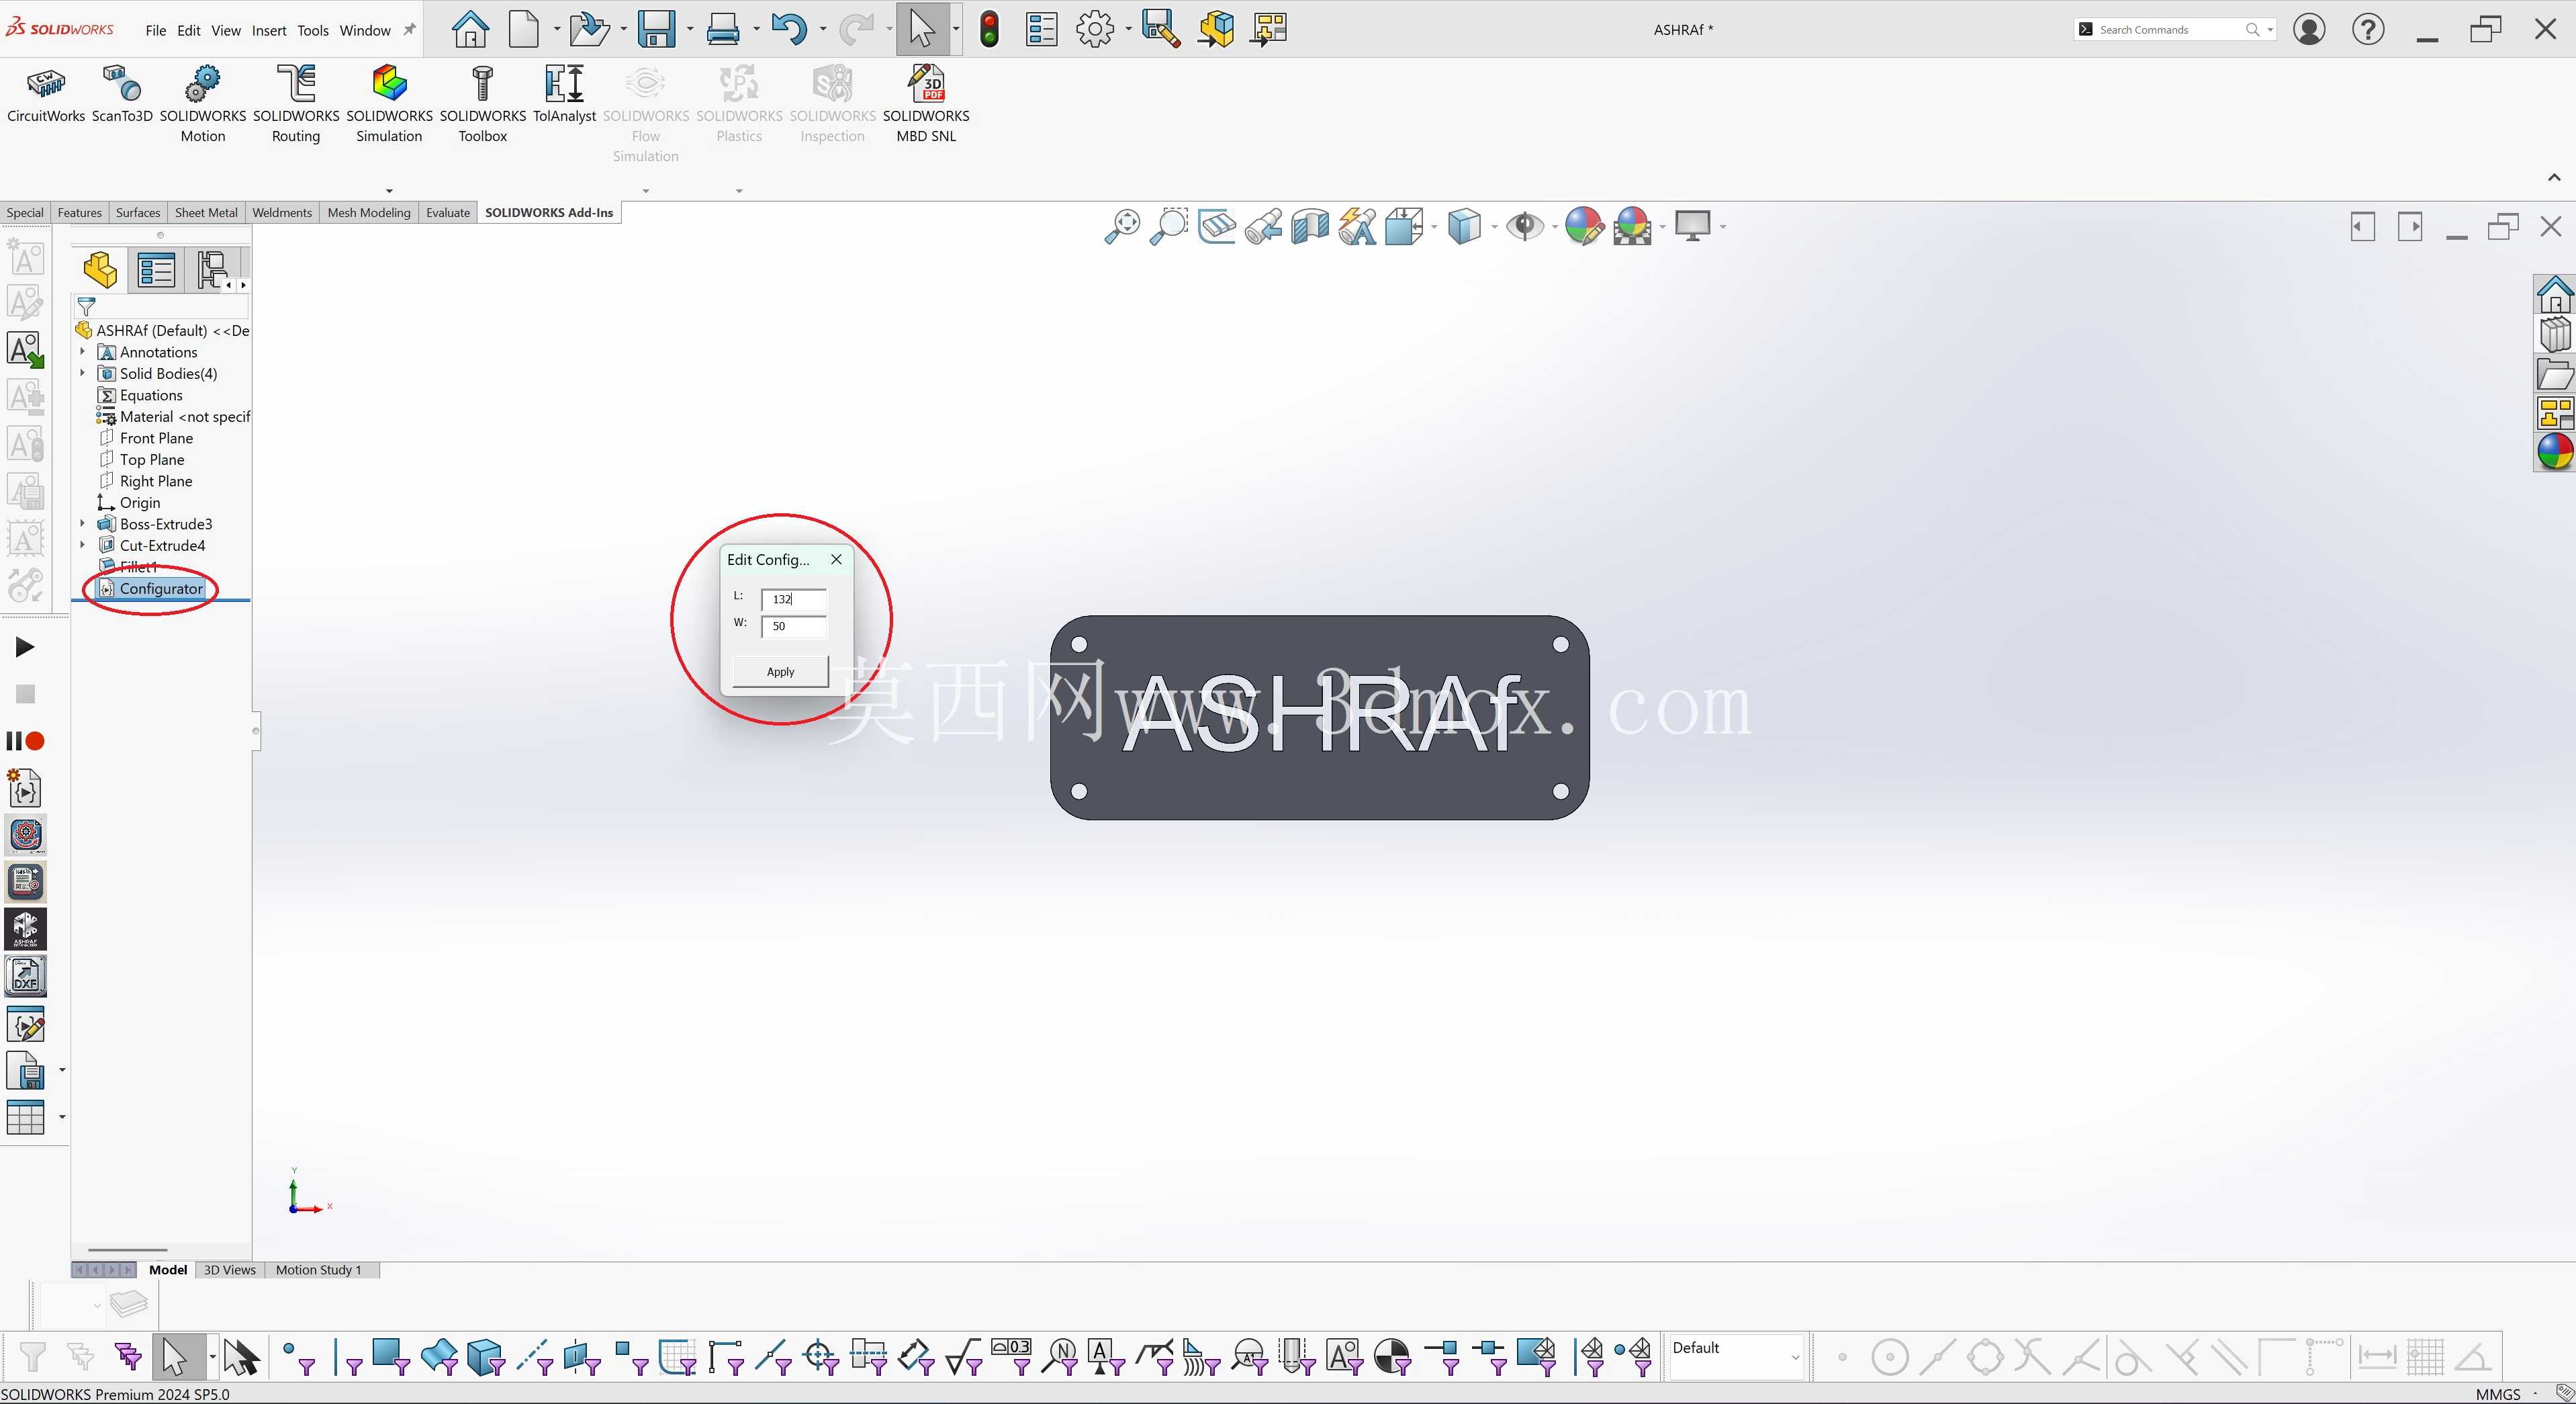2576x1404 pixels.
Task: Click the Zoom to Fit icon
Action: (1122, 226)
